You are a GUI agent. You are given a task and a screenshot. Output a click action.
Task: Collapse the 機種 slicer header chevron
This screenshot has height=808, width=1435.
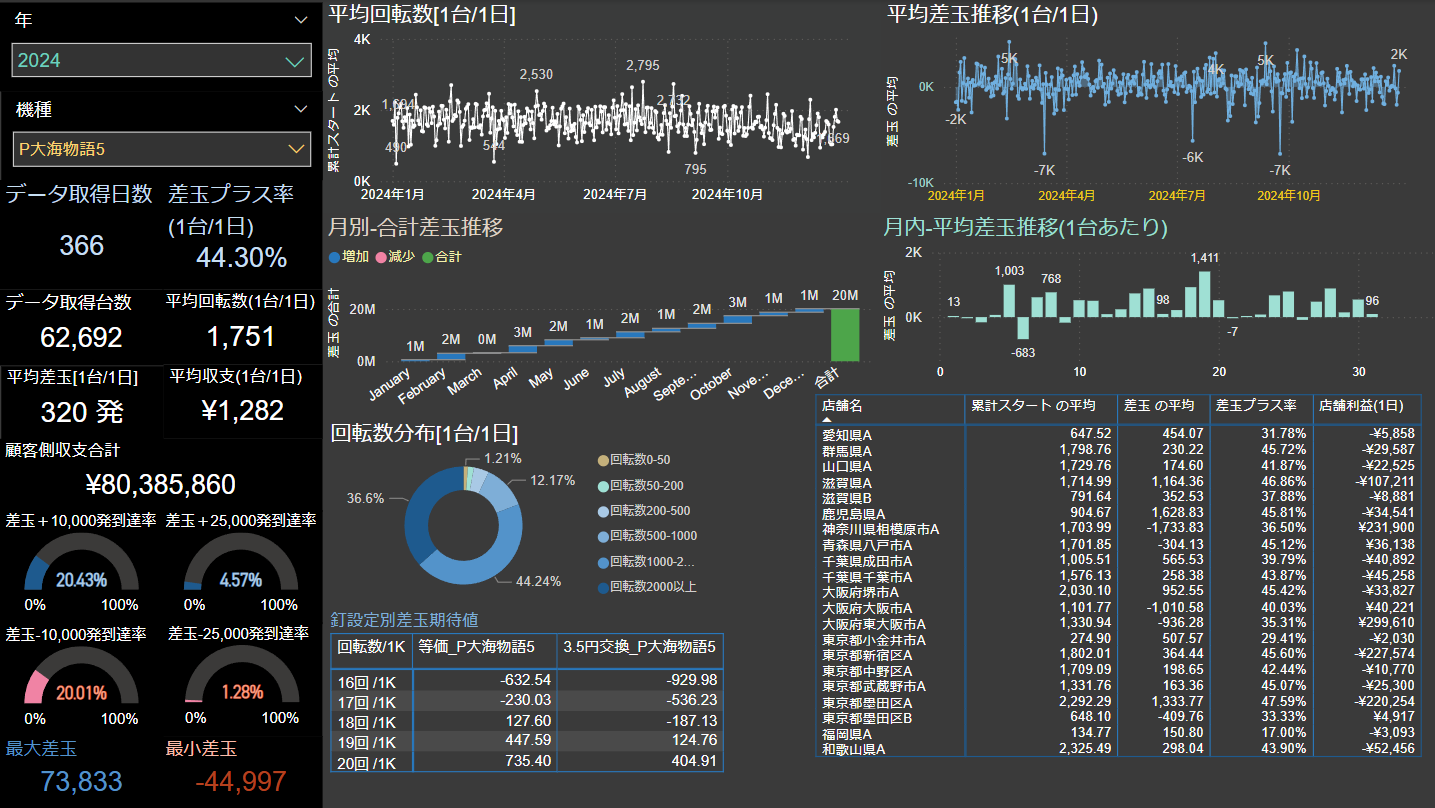(301, 109)
